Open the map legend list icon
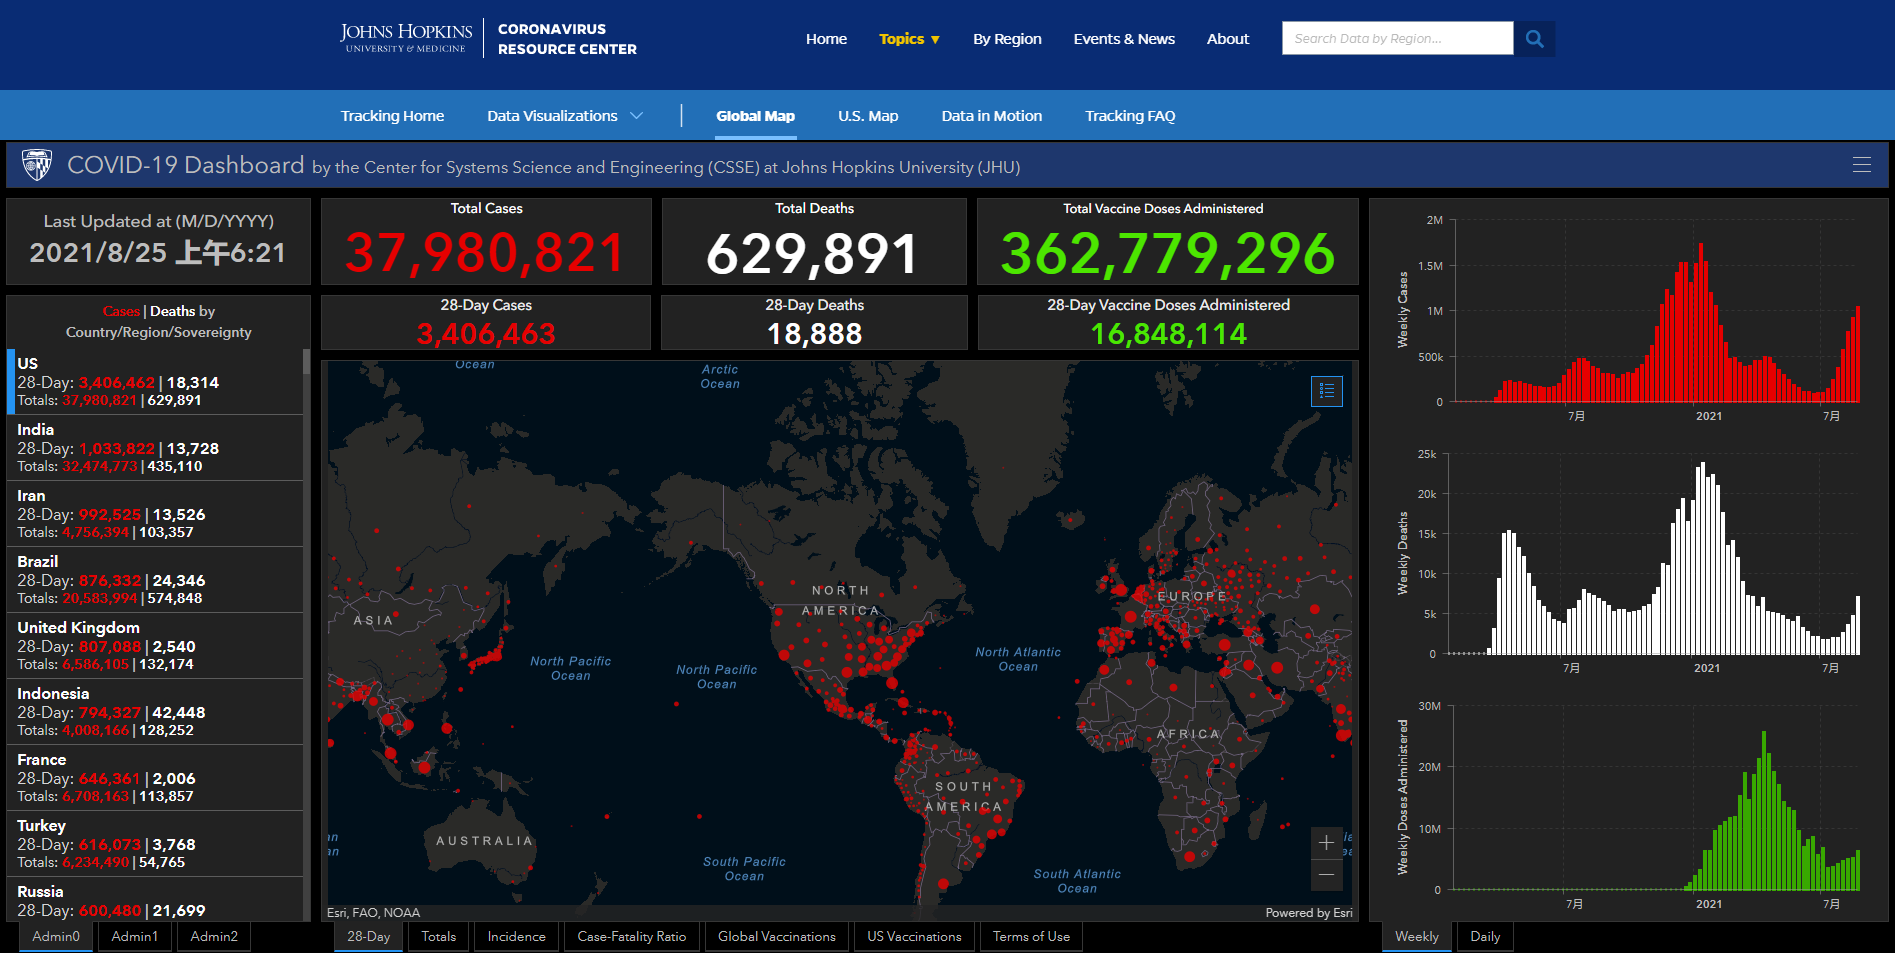 (x=1326, y=391)
